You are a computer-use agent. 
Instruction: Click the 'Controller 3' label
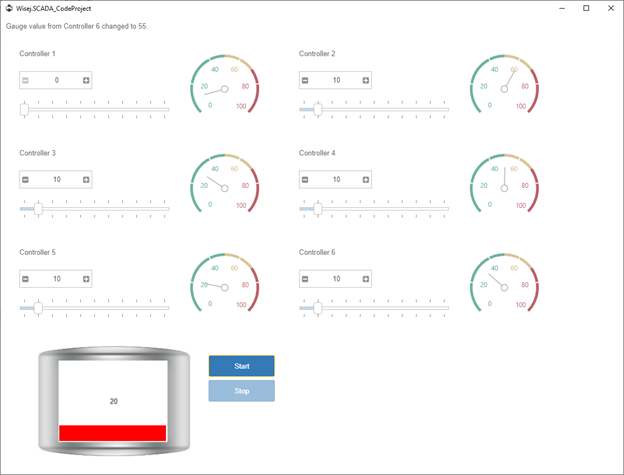pyautogui.click(x=37, y=153)
